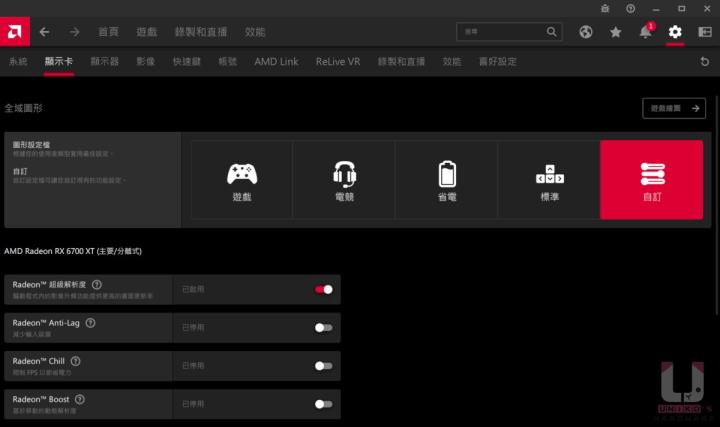The image size is (720, 427).
Task: Go forward with the right arrow
Action: (x=74, y=32)
